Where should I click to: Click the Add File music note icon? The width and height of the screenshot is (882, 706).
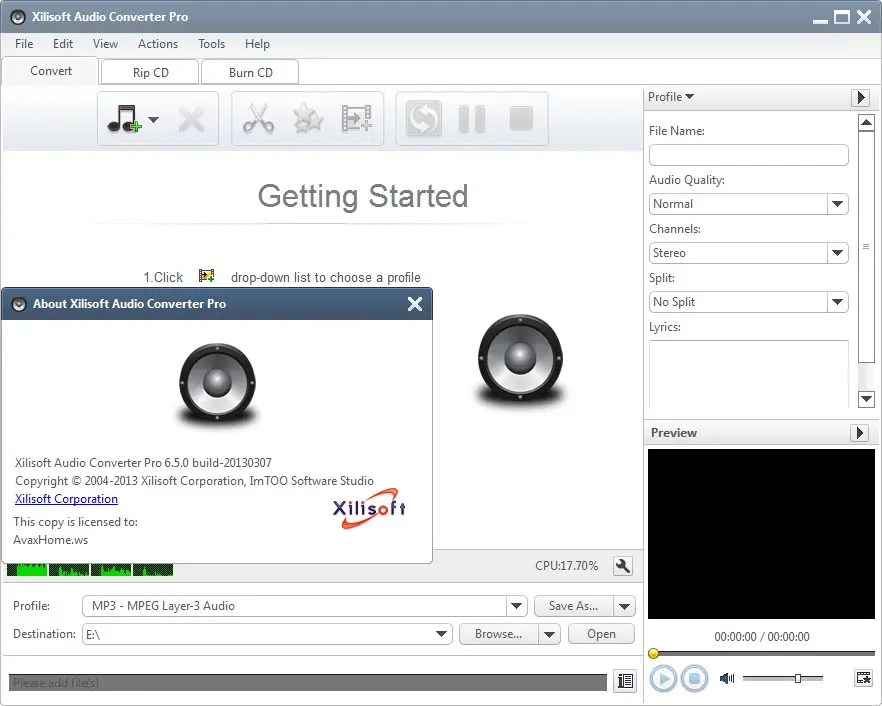pos(124,119)
